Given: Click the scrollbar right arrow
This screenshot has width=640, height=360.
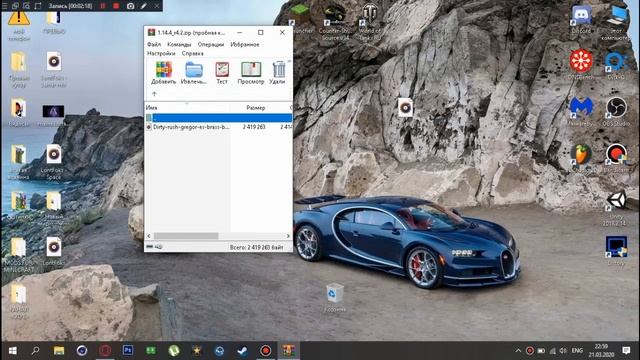Looking at the screenshot, I should click(288, 236).
